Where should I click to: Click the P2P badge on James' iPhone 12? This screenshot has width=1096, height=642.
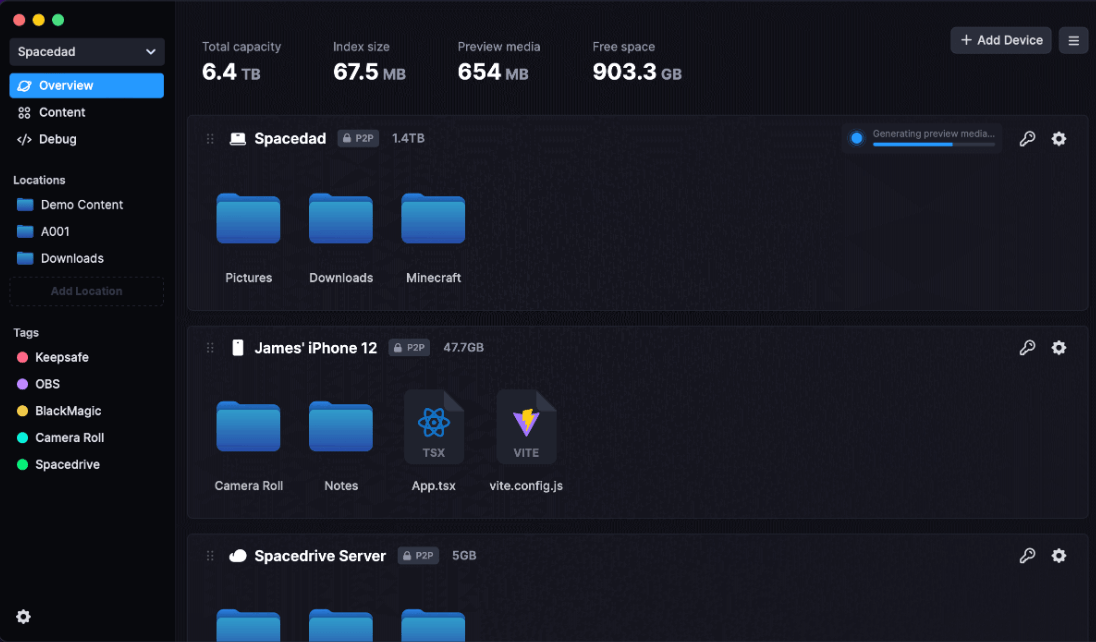(410, 348)
